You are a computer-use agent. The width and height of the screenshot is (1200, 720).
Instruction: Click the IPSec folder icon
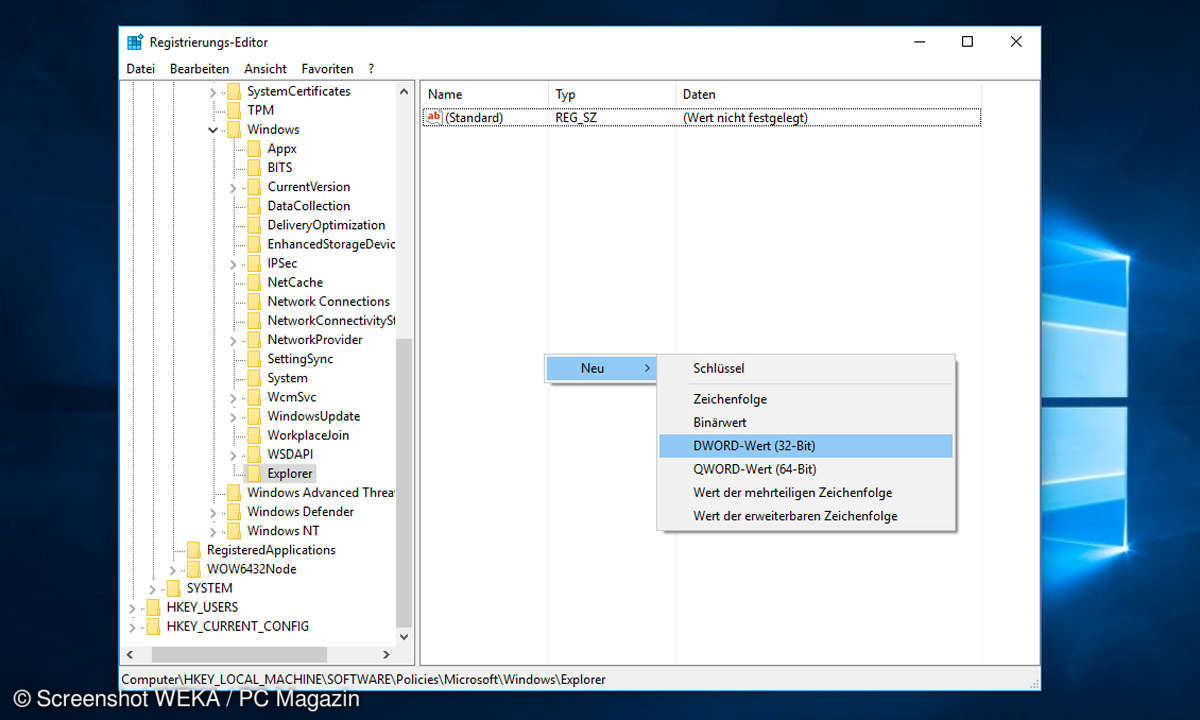pos(254,263)
